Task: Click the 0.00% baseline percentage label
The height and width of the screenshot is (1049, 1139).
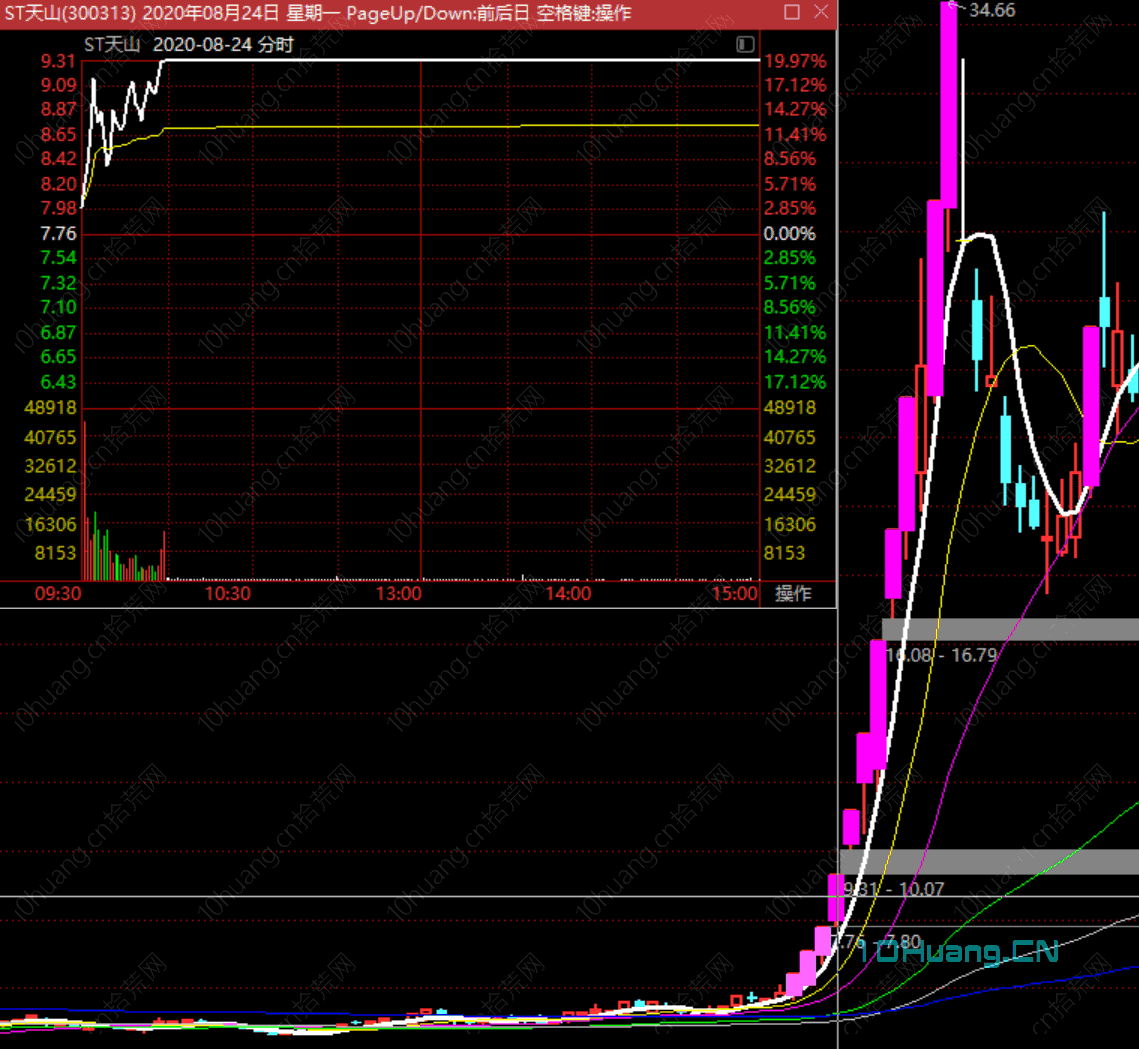Action: coord(790,234)
